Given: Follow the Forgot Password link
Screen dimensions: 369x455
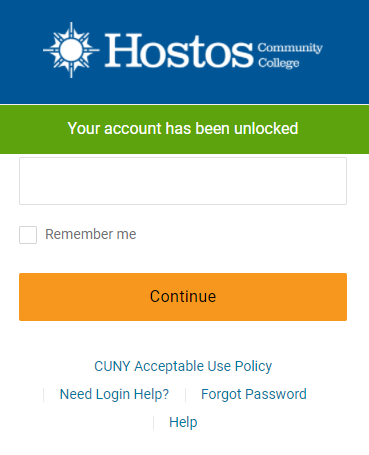Looking at the screenshot, I should (x=254, y=394).
